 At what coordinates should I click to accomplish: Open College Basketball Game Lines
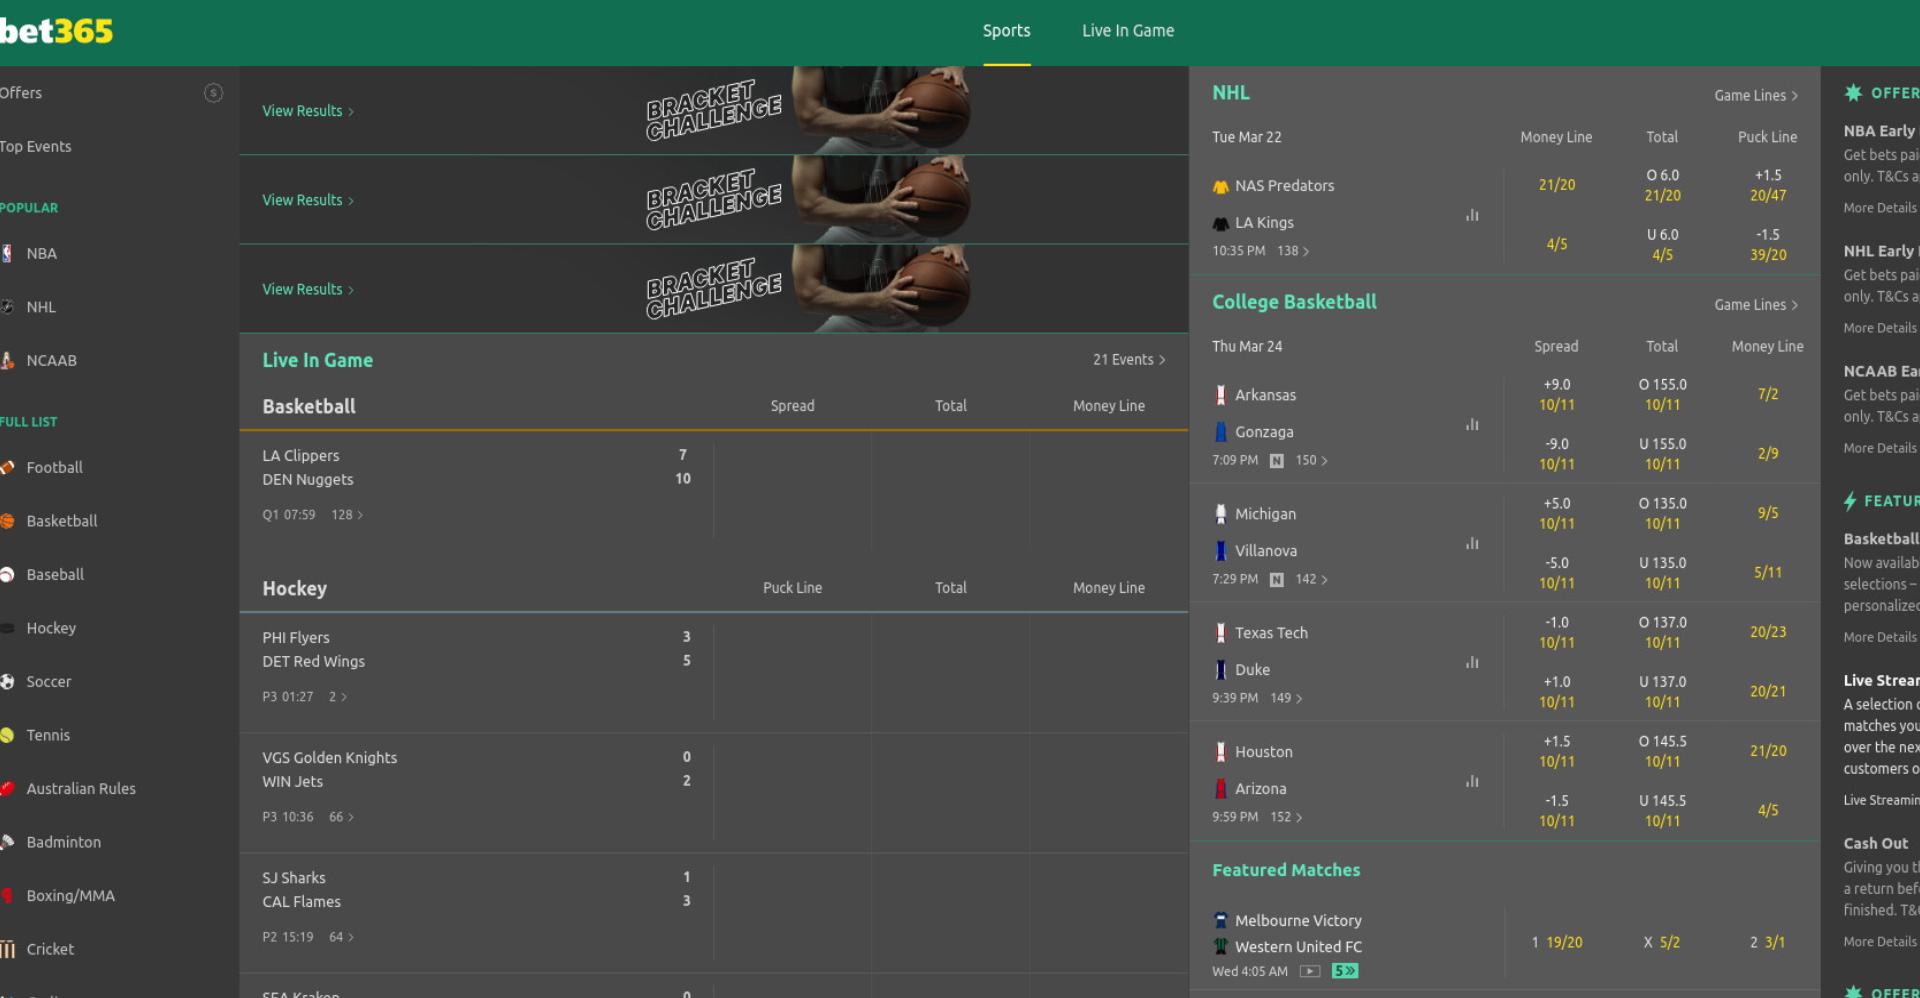tap(1756, 304)
